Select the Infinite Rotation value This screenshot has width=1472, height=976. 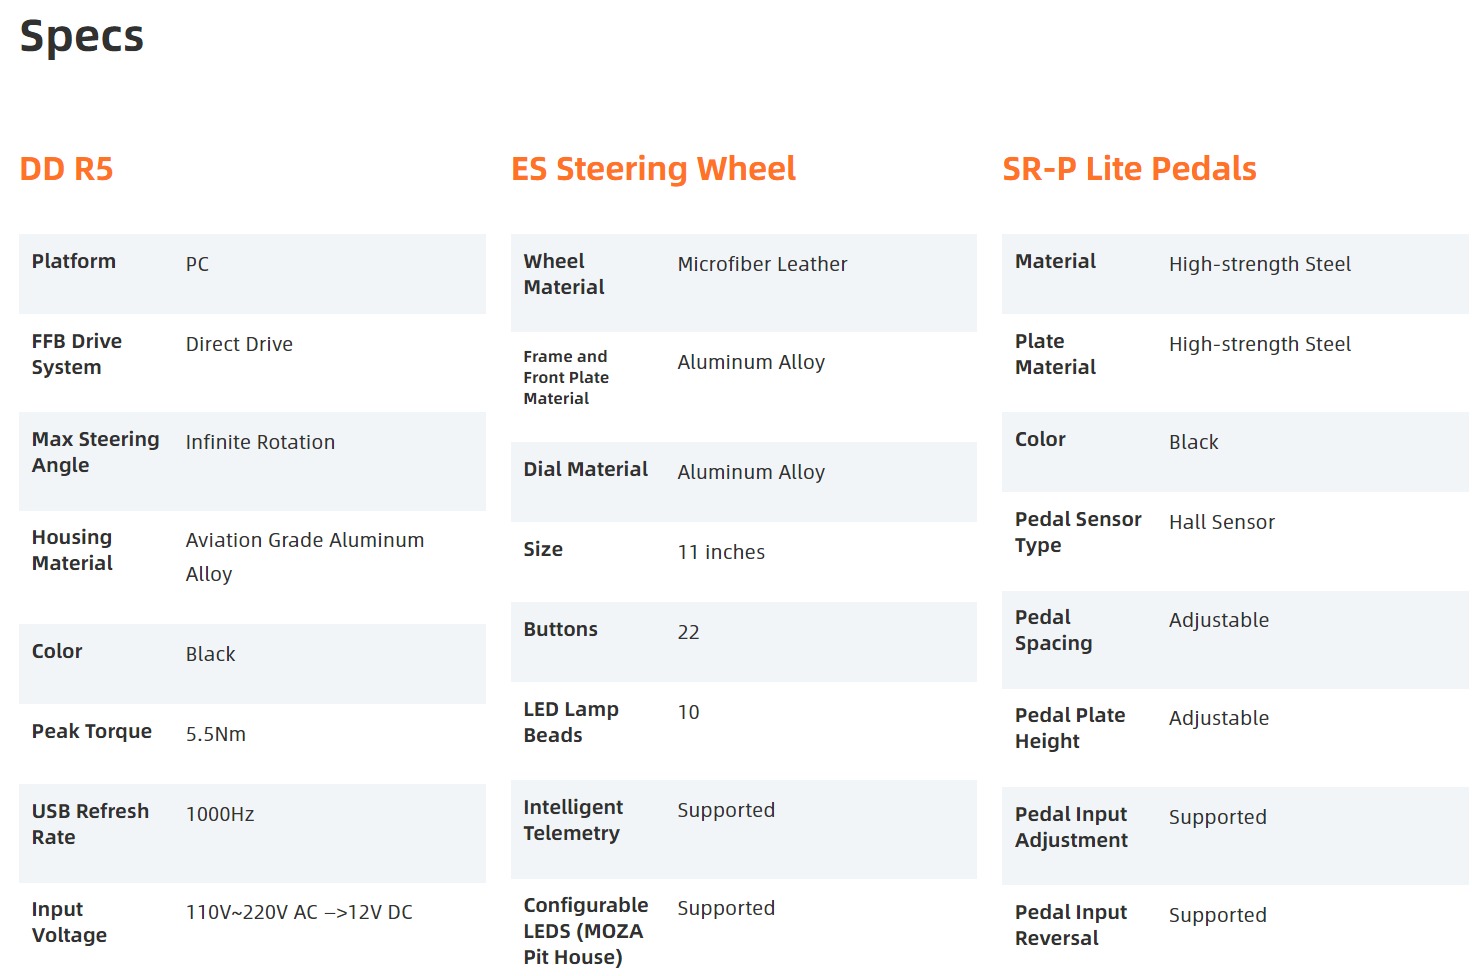pos(260,442)
